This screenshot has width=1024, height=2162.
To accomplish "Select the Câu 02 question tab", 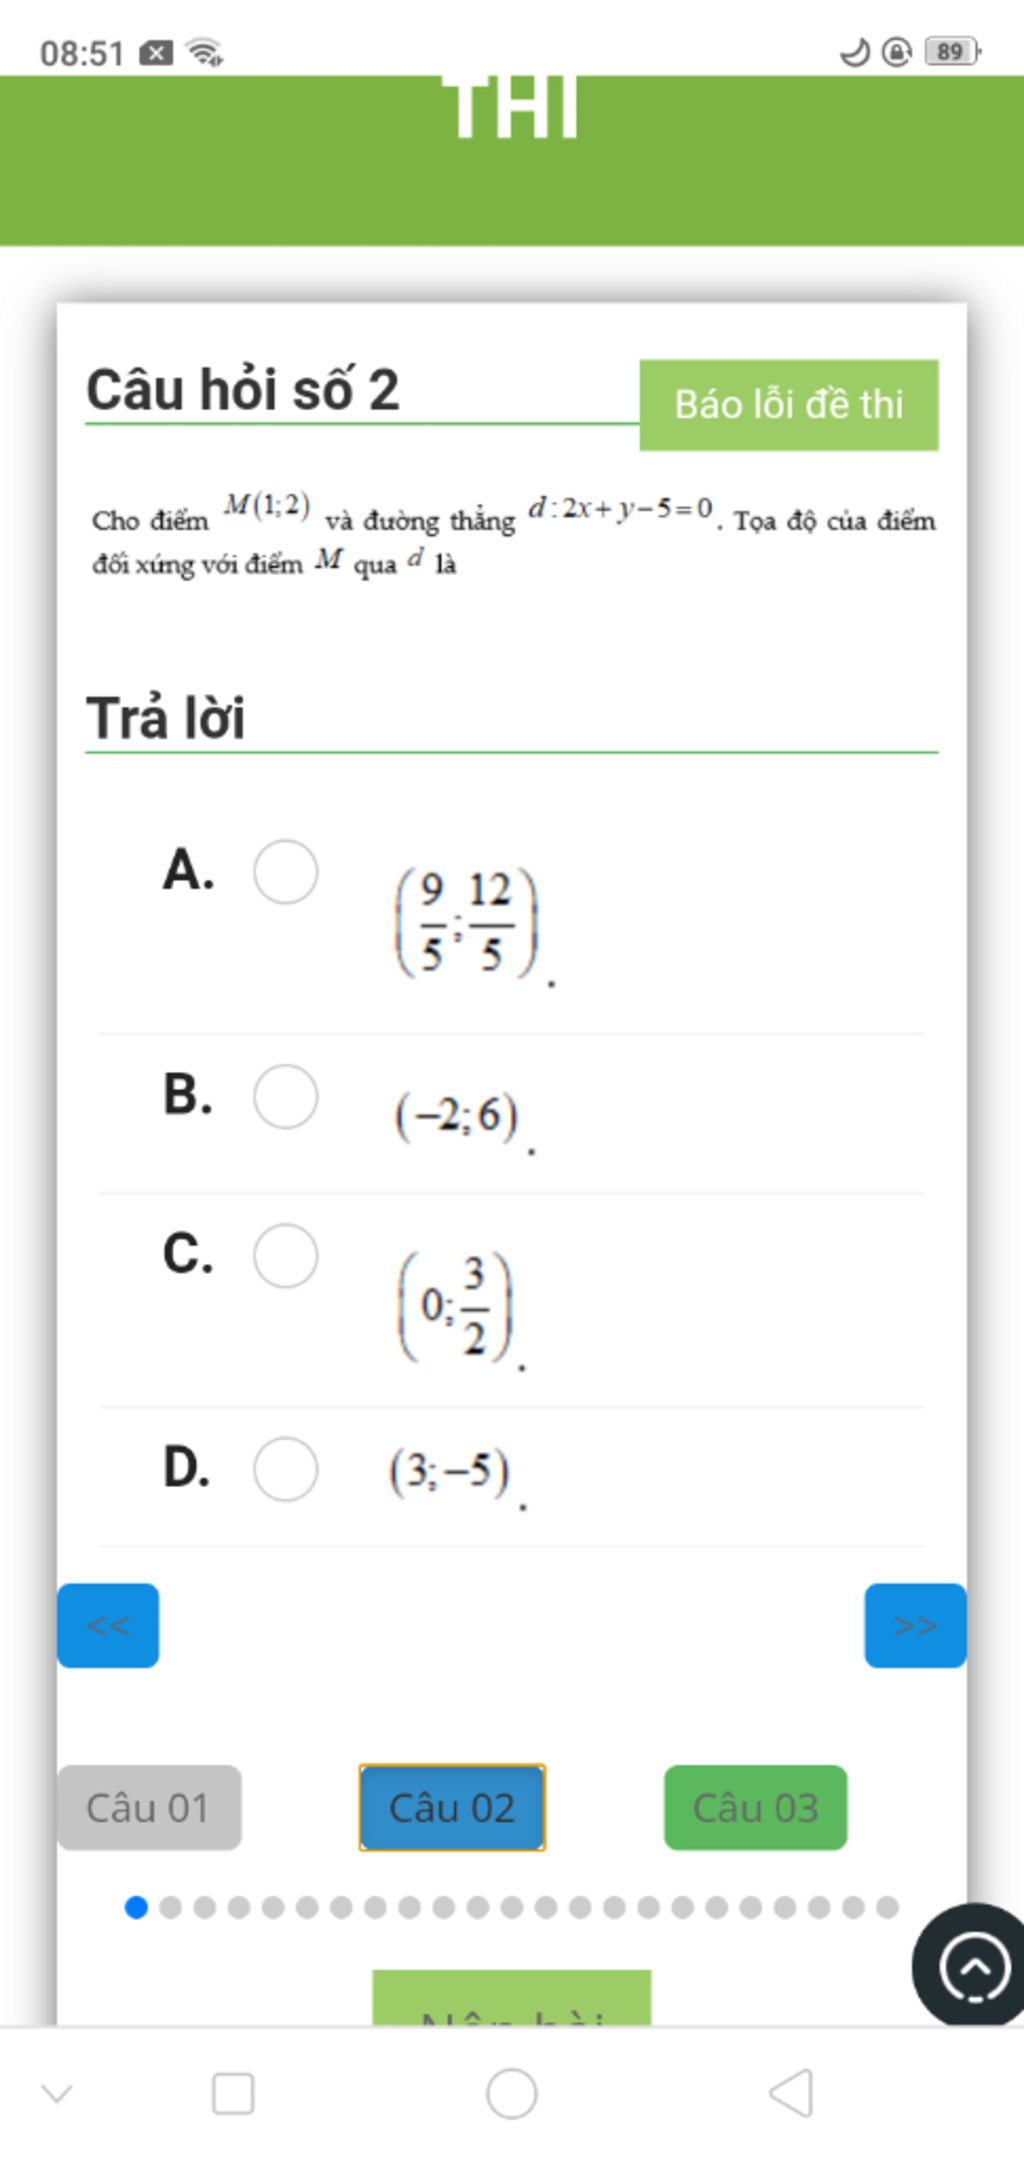I will [x=452, y=1807].
